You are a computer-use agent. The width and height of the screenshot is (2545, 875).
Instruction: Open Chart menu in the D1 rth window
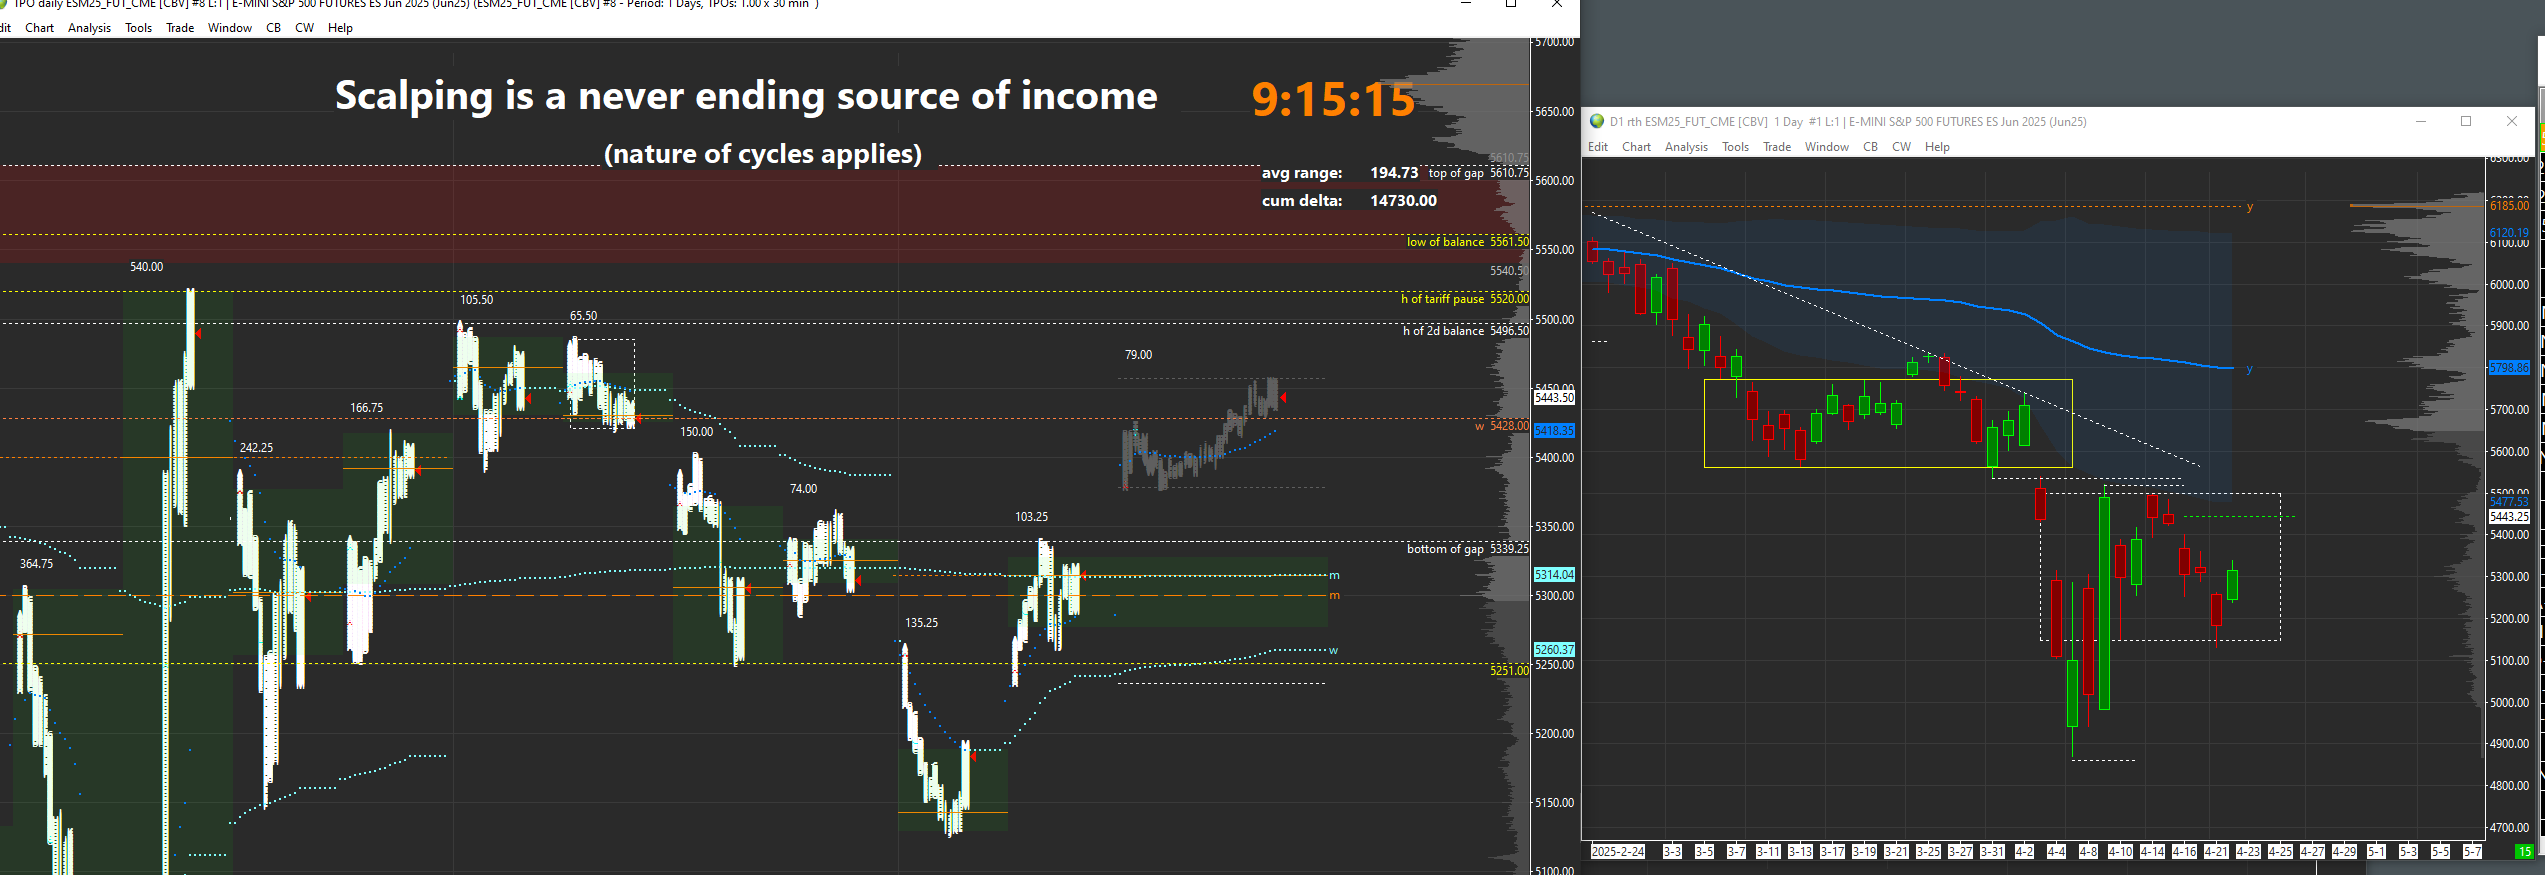point(1636,147)
